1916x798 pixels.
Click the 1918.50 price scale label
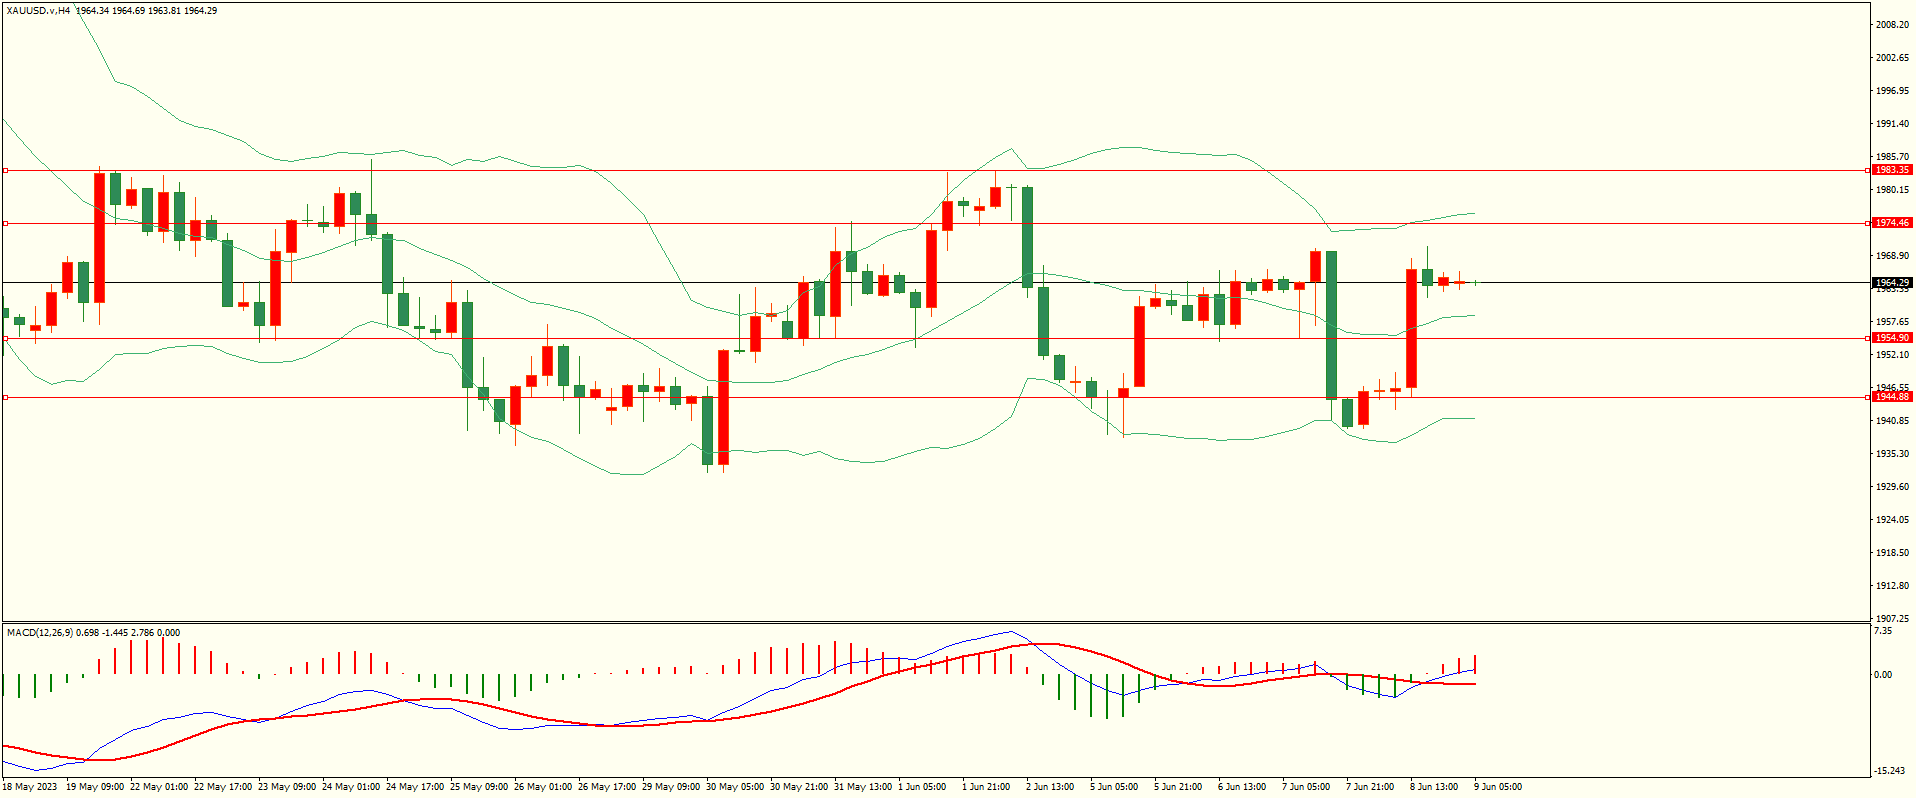point(1892,553)
